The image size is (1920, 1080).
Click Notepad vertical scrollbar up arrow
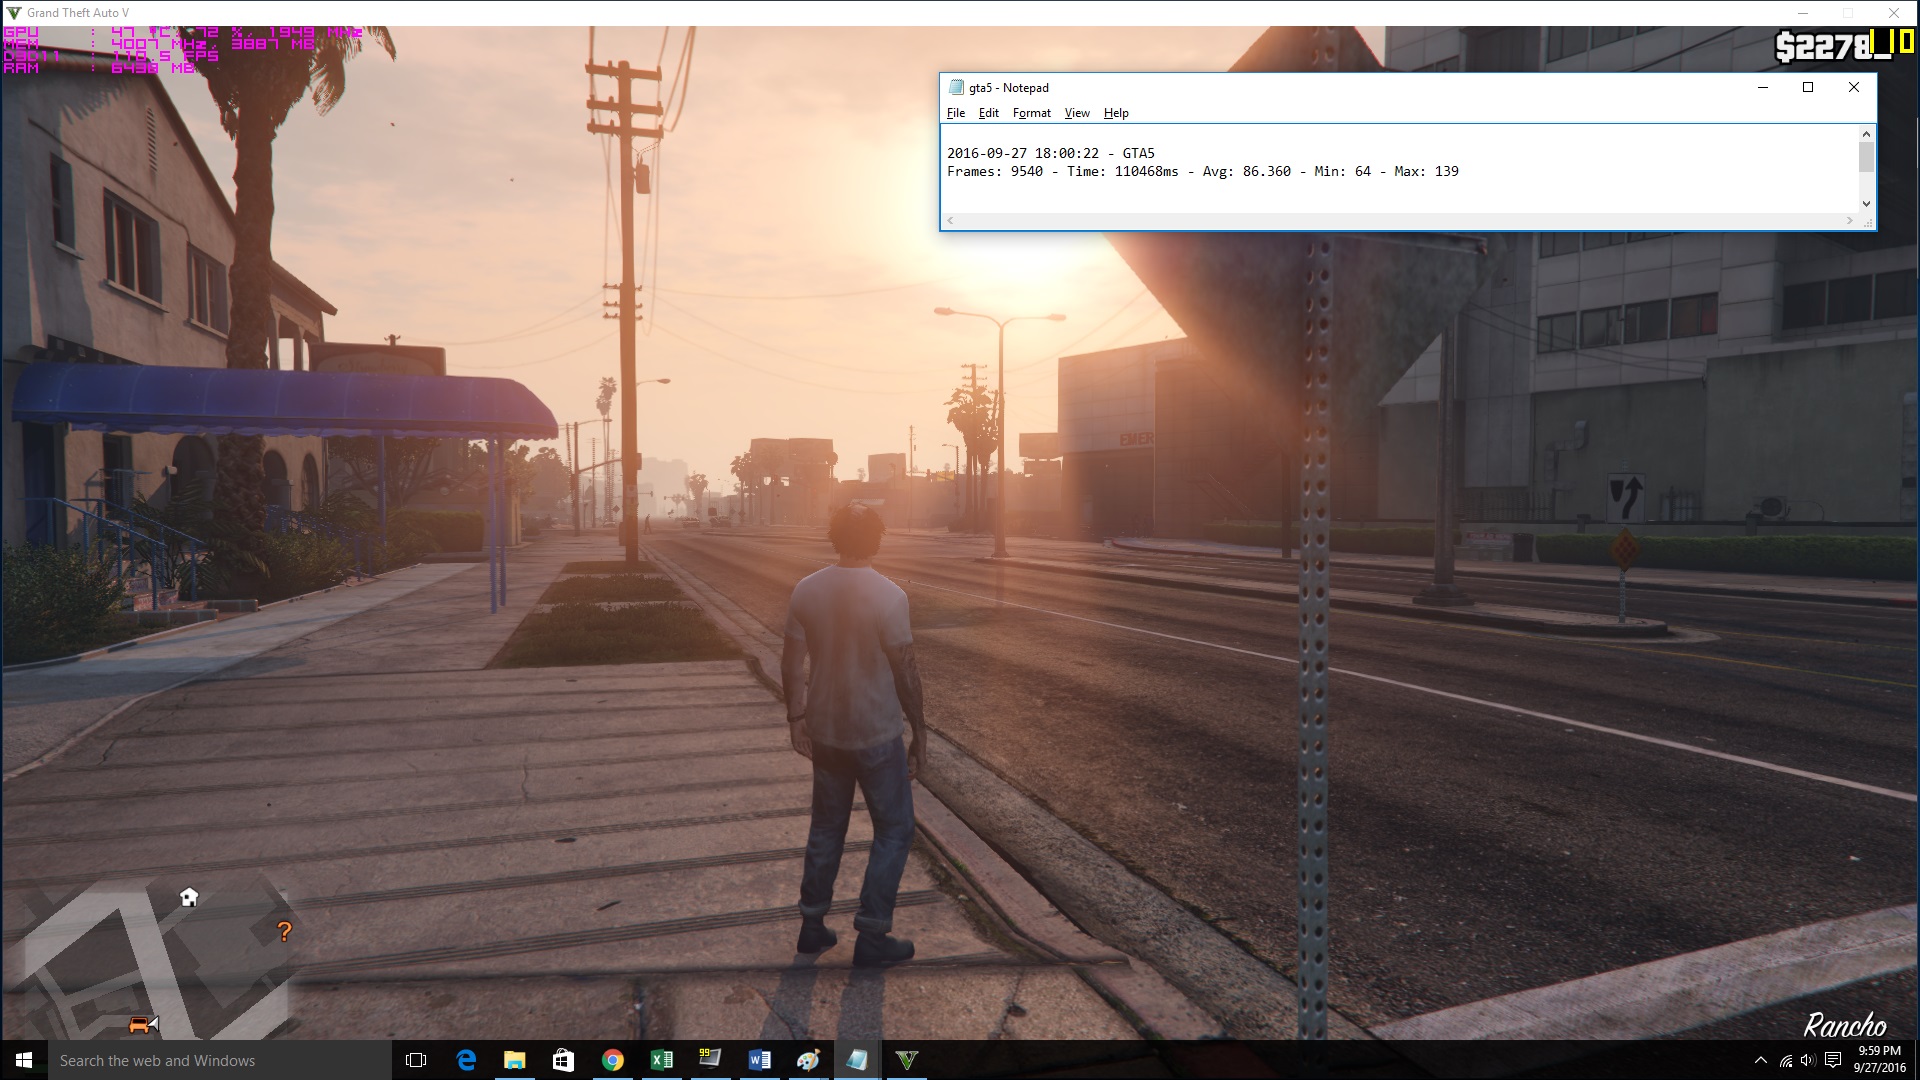1866,133
